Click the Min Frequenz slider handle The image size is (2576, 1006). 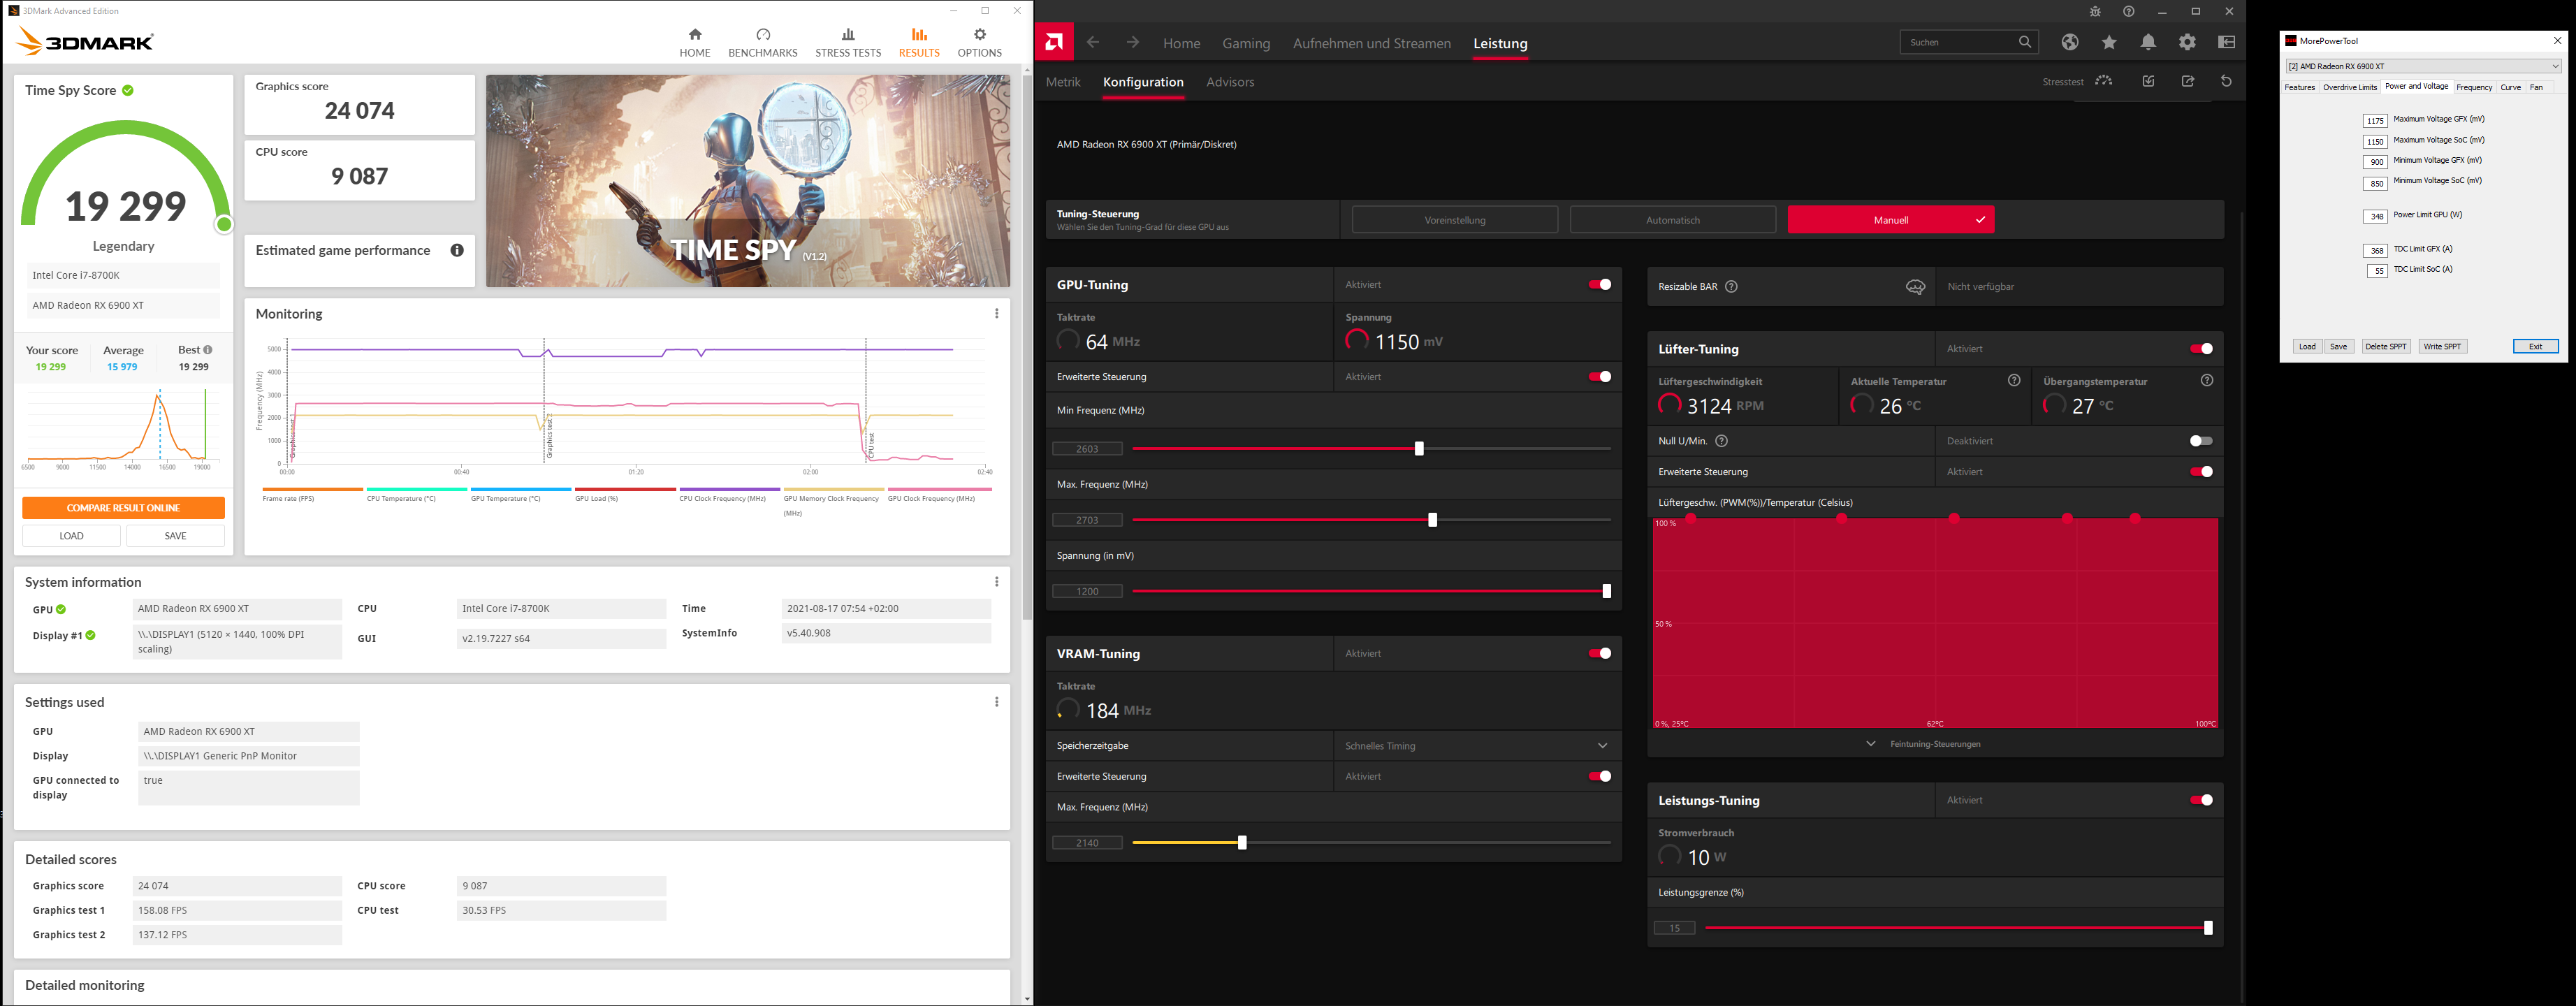[x=1419, y=449]
